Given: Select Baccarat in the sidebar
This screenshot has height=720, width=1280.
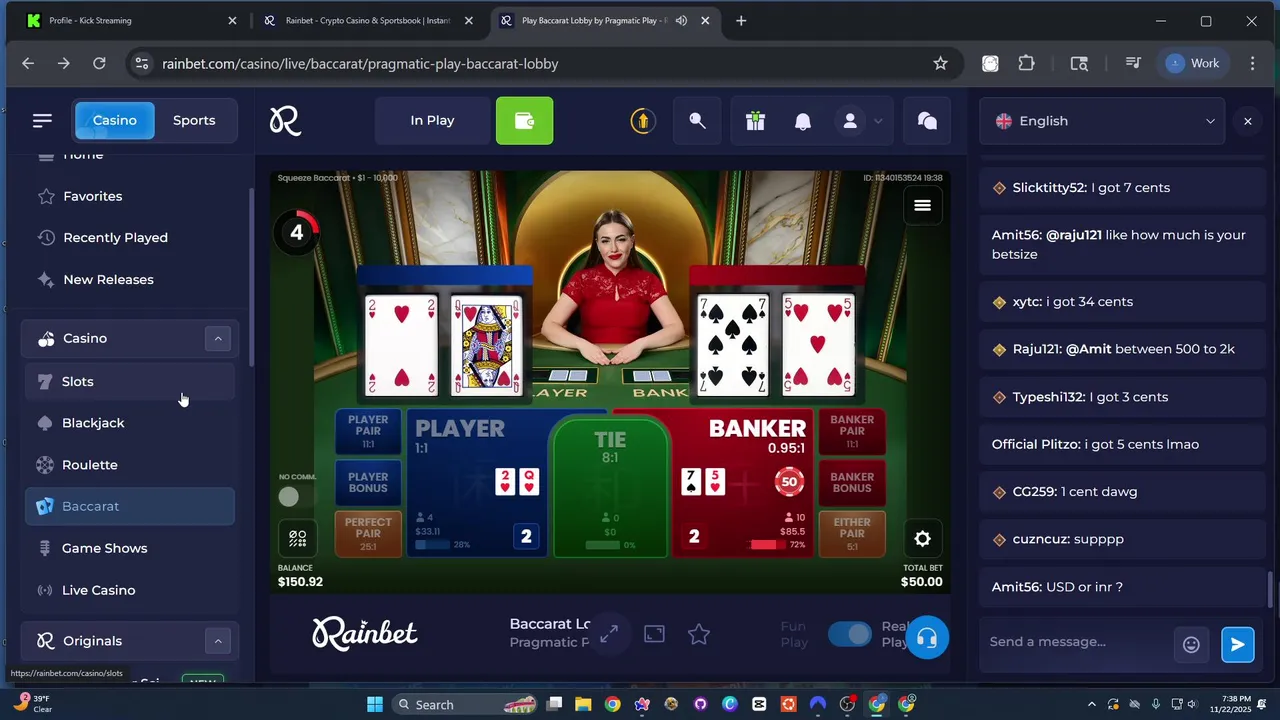Looking at the screenshot, I should [130, 506].
